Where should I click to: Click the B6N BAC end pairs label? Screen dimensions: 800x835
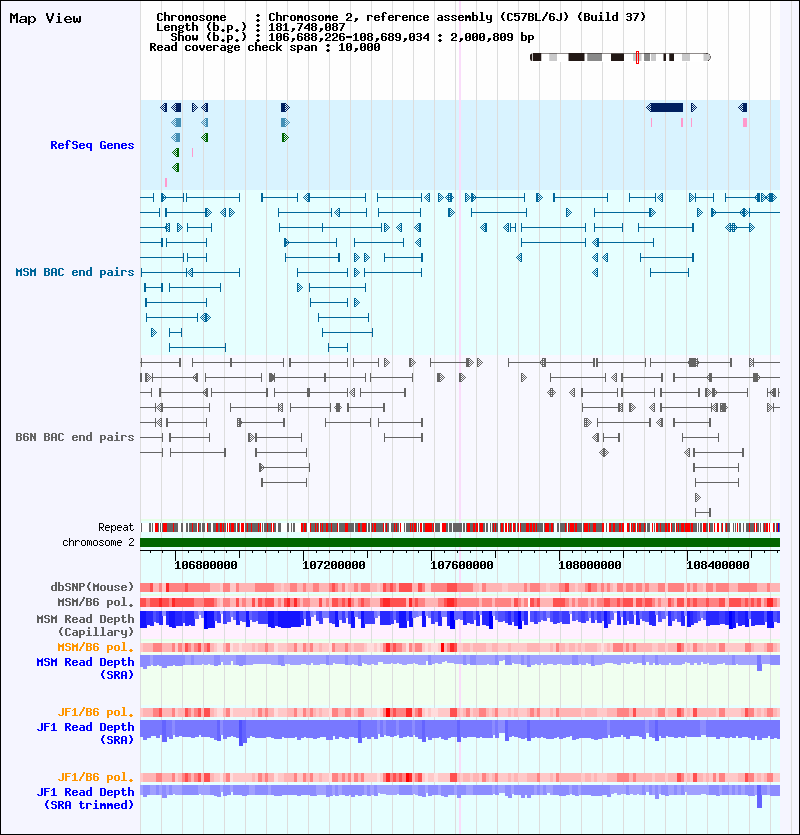(75, 437)
